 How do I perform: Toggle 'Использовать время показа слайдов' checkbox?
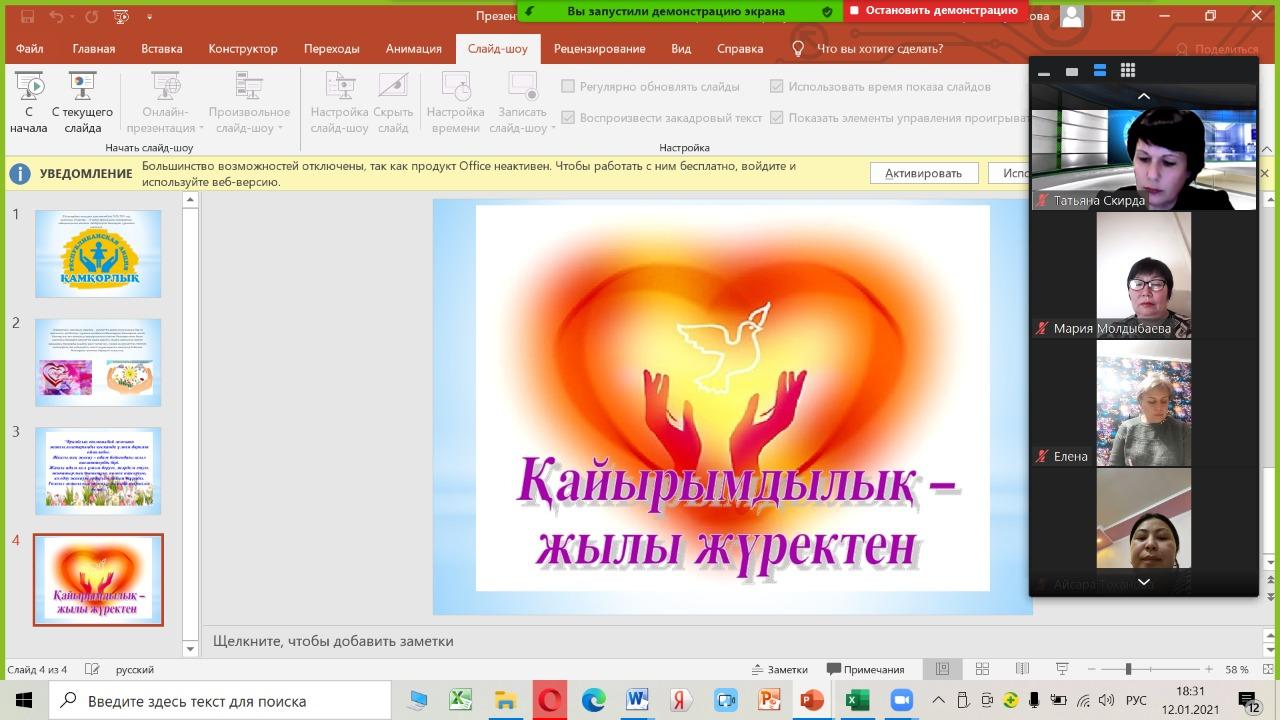pyautogui.click(x=777, y=87)
